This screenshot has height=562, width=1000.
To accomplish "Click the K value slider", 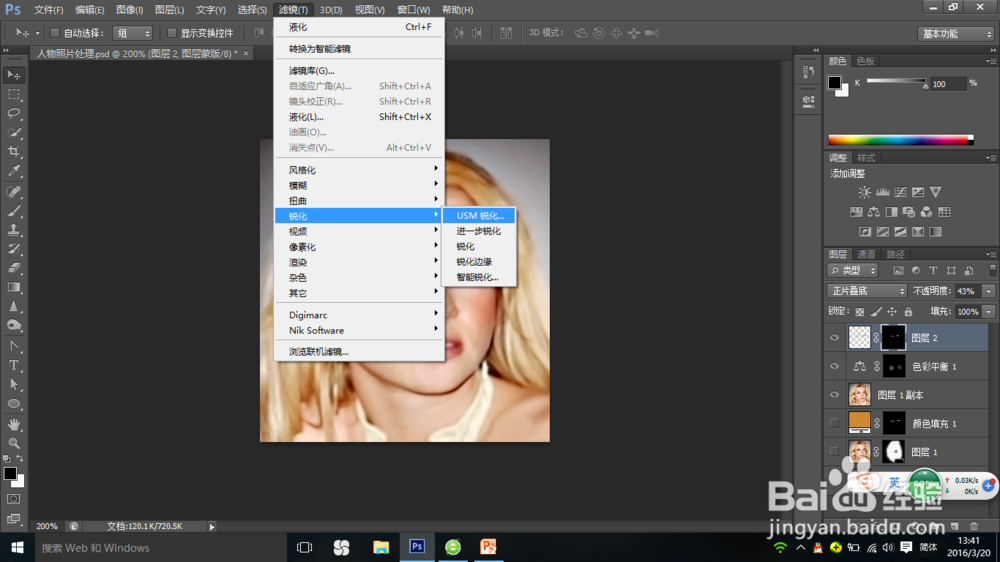I will click(896, 82).
